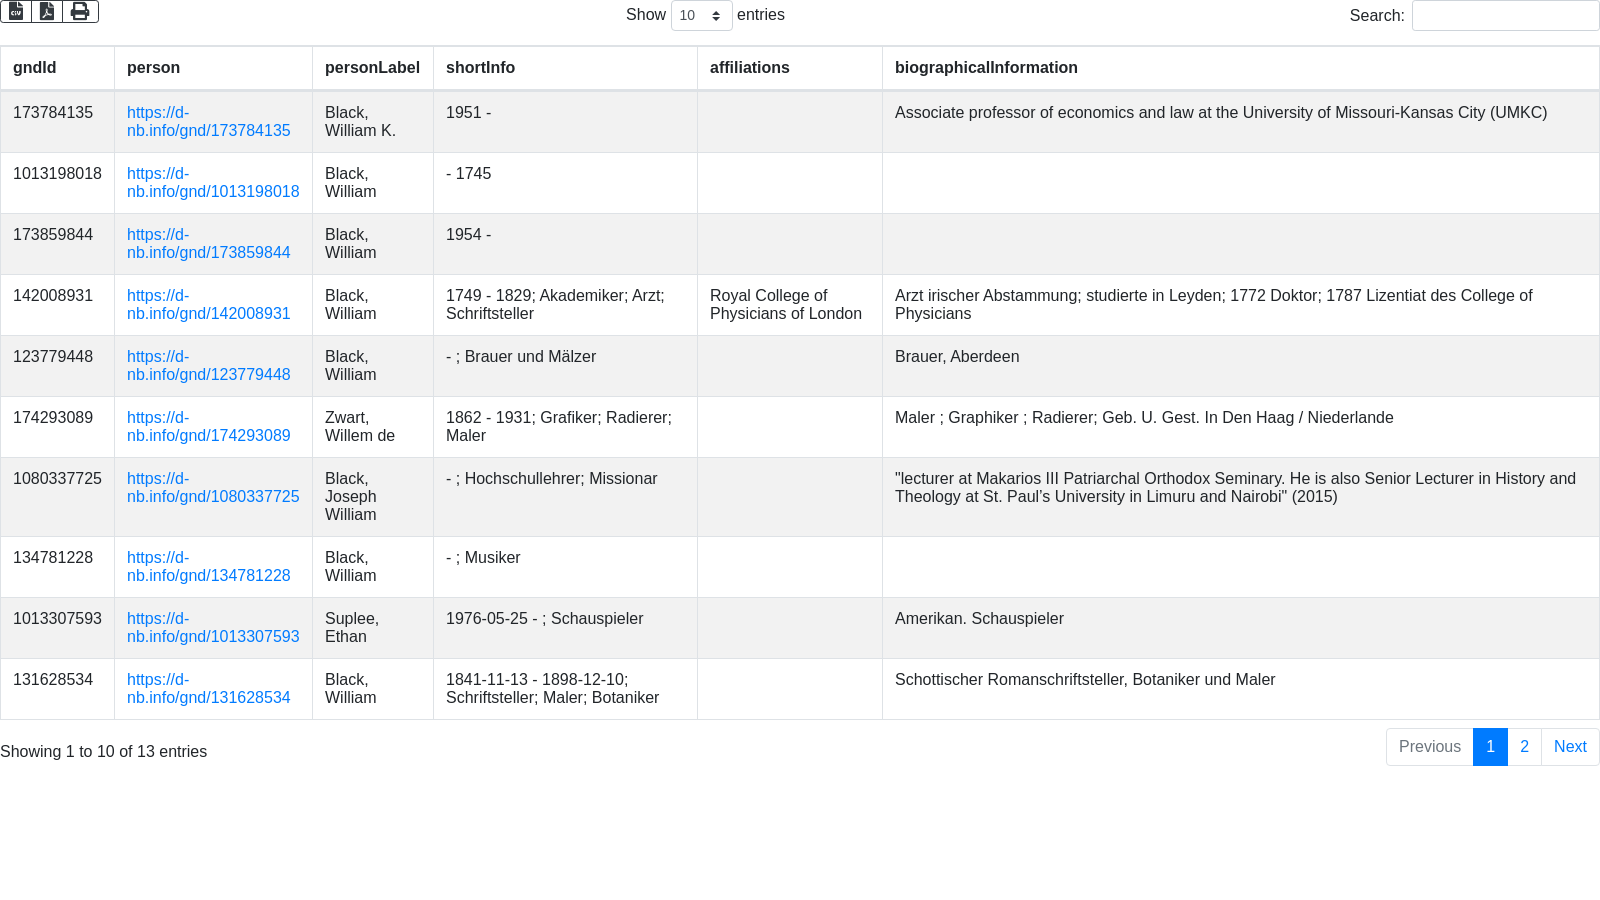The height and width of the screenshot is (900, 1600).
Task: Sort table by gndId column header
Action: click(x=35, y=68)
